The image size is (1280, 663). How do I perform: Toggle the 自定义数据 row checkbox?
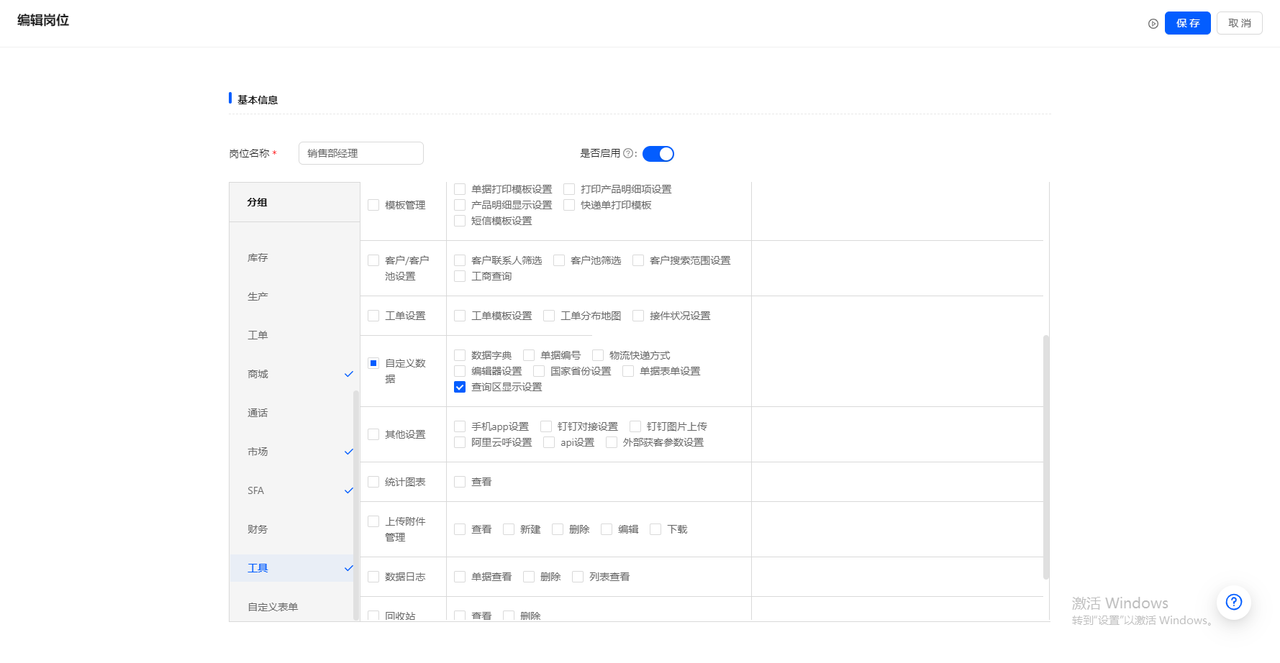click(x=373, y=363)
